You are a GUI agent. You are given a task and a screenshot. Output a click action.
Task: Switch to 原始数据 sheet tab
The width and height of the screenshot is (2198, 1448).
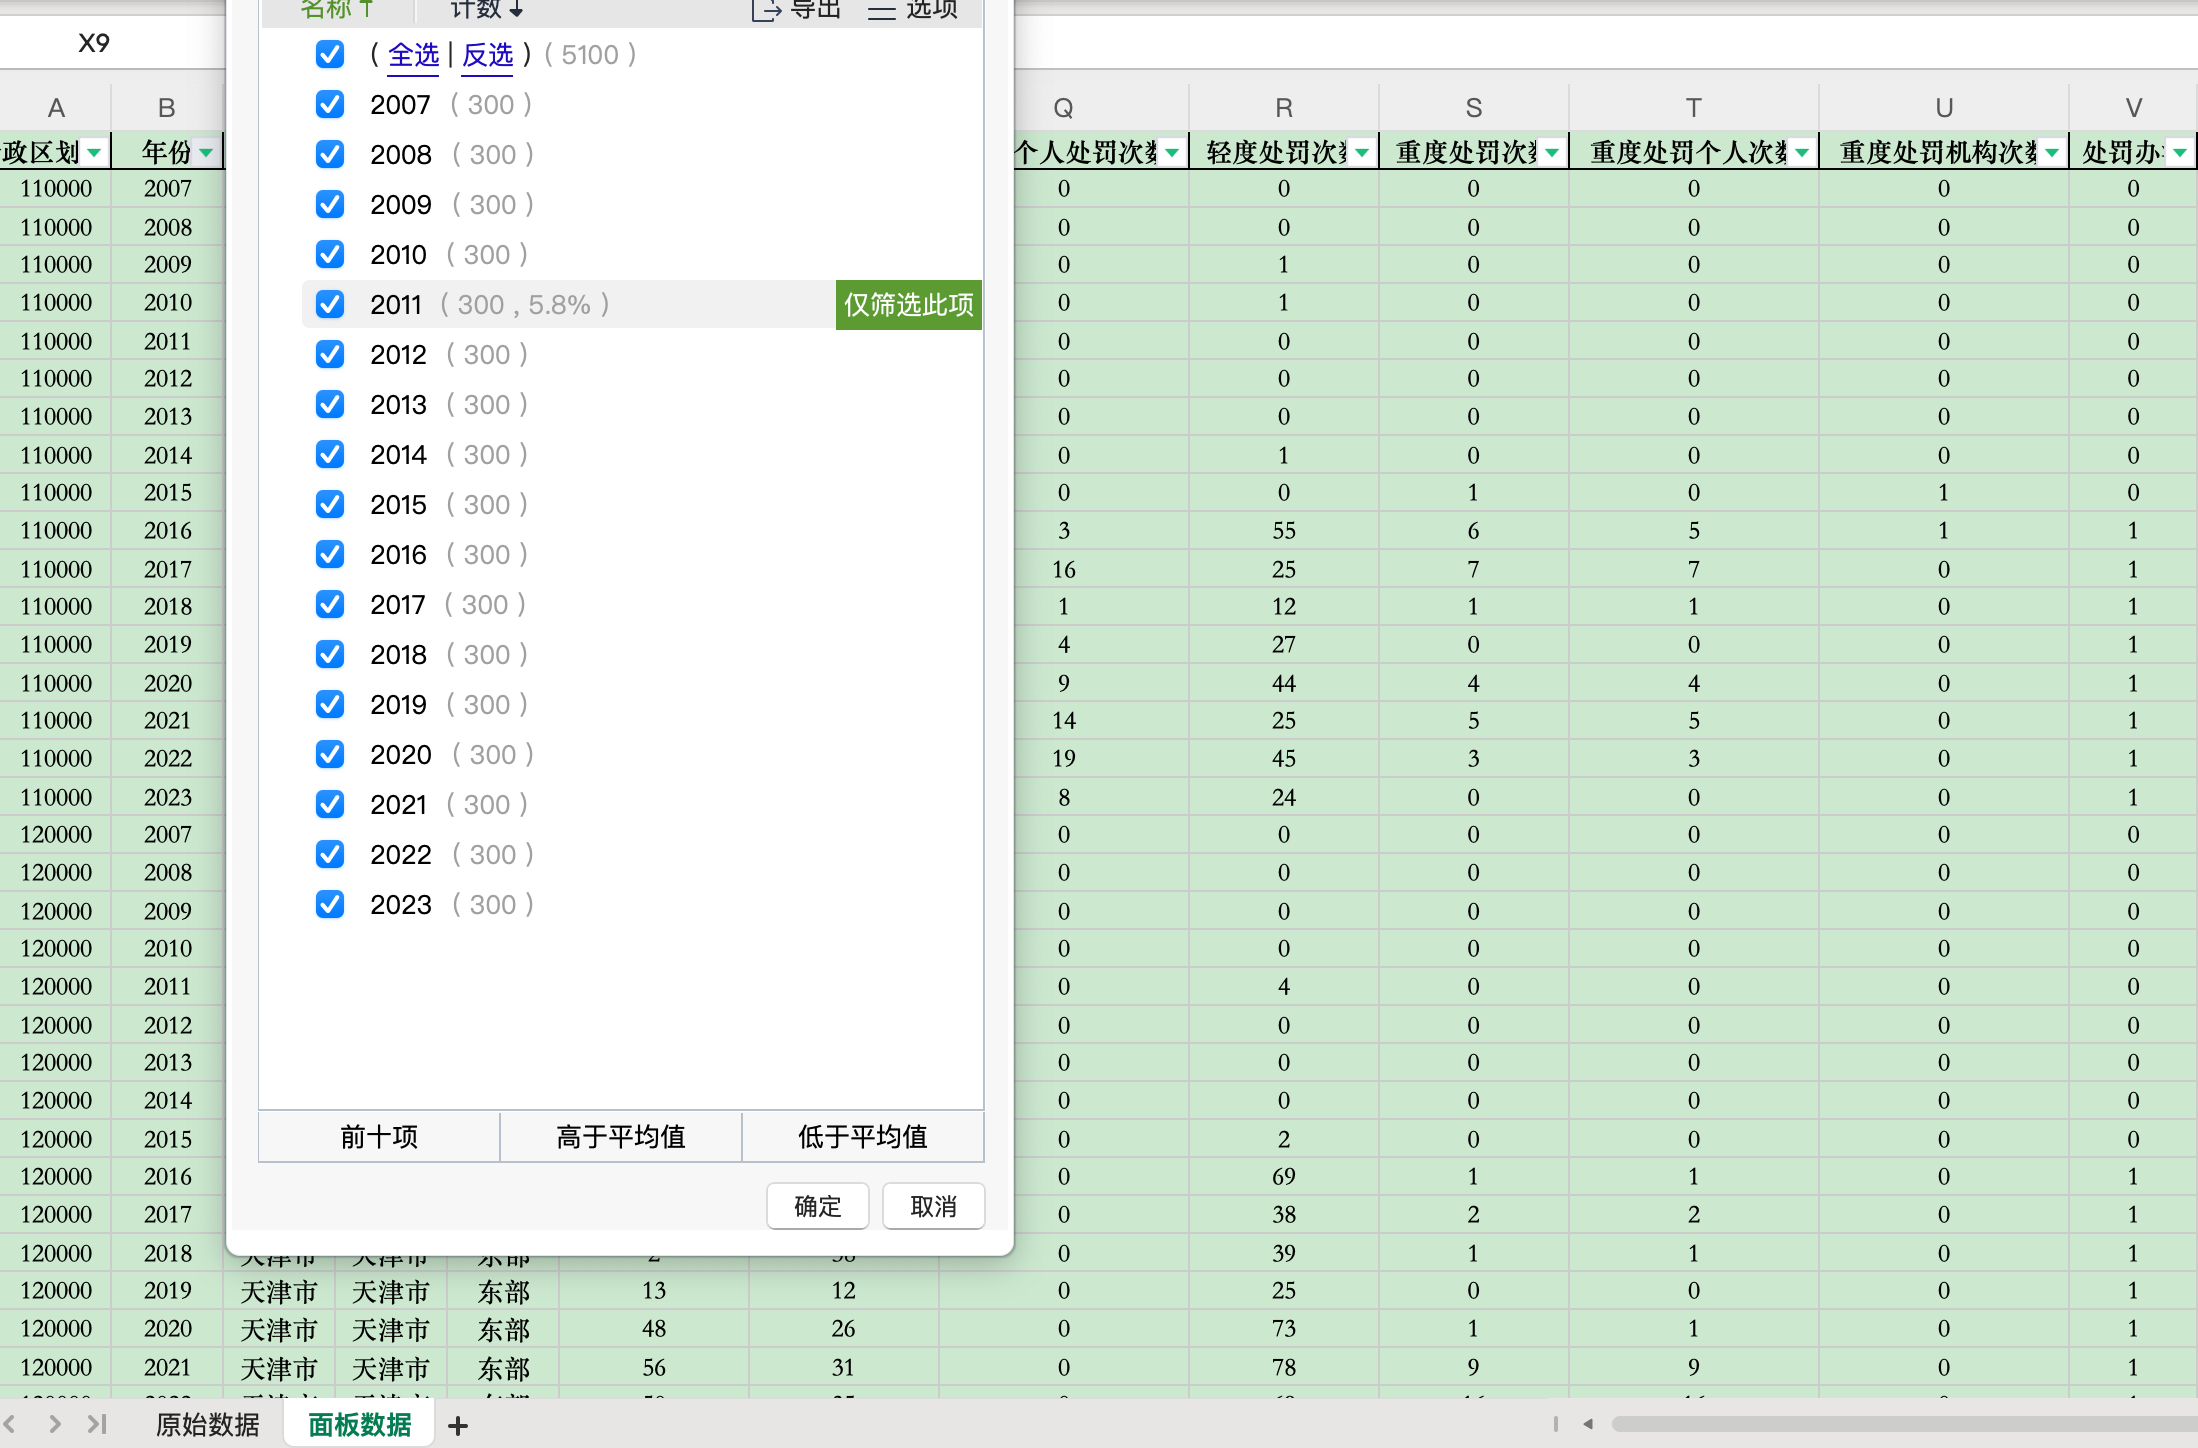(x=208, y=1424)
